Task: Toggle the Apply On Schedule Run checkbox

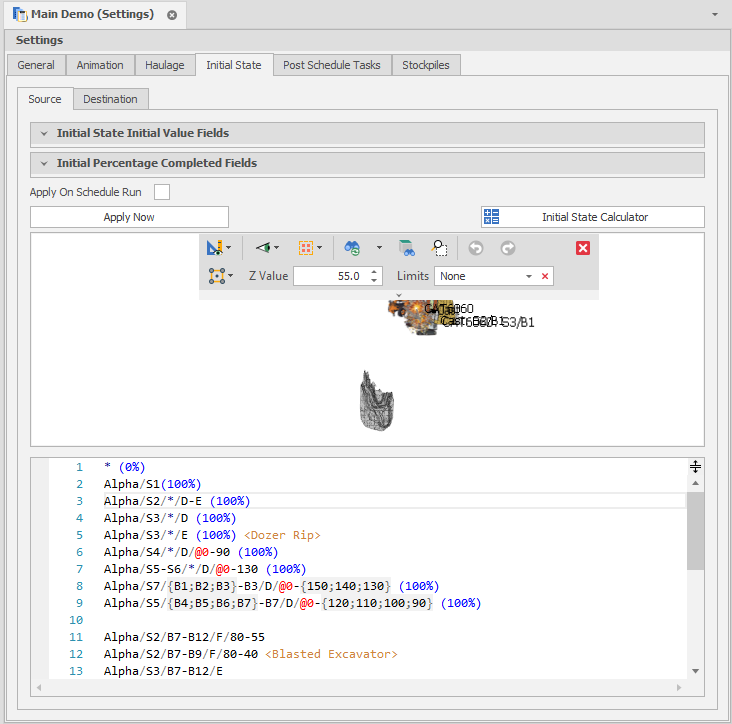Action: click(162, 192)
